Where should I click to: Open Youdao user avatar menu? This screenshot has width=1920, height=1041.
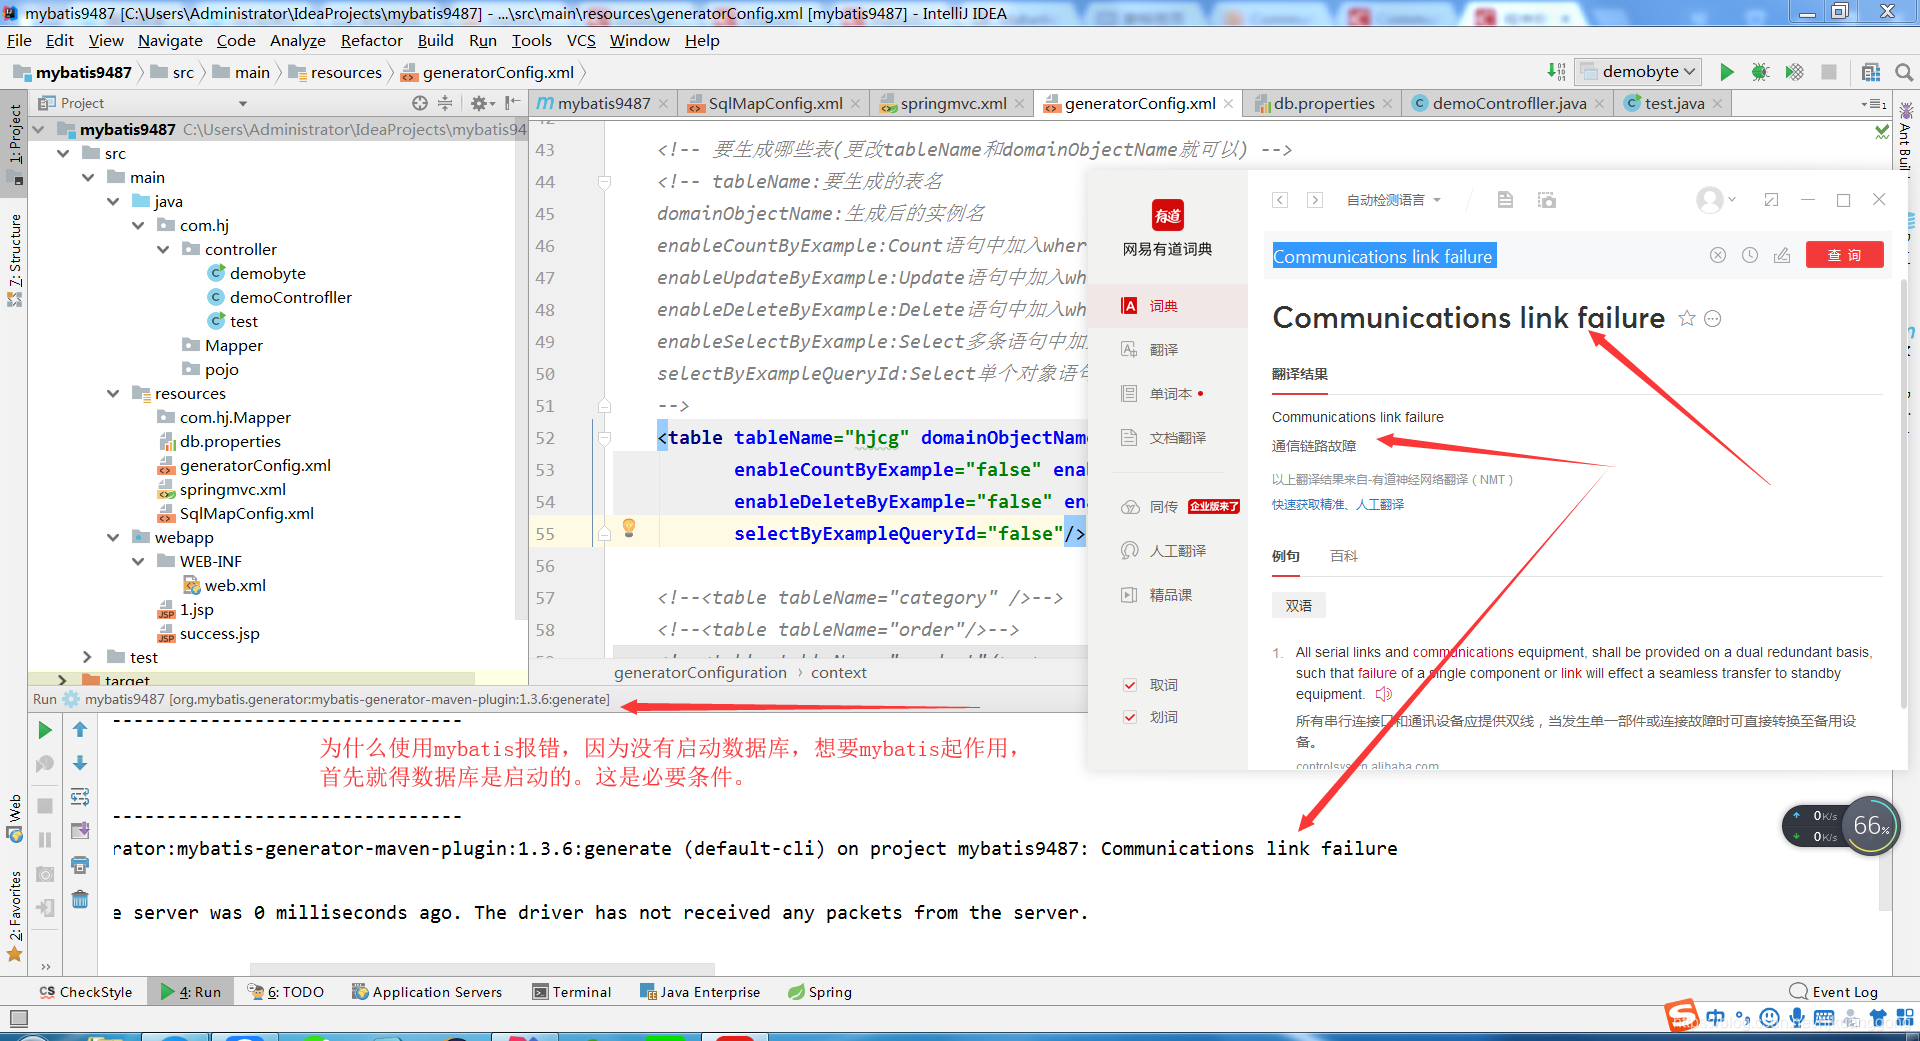click(x=1715, y=200)
